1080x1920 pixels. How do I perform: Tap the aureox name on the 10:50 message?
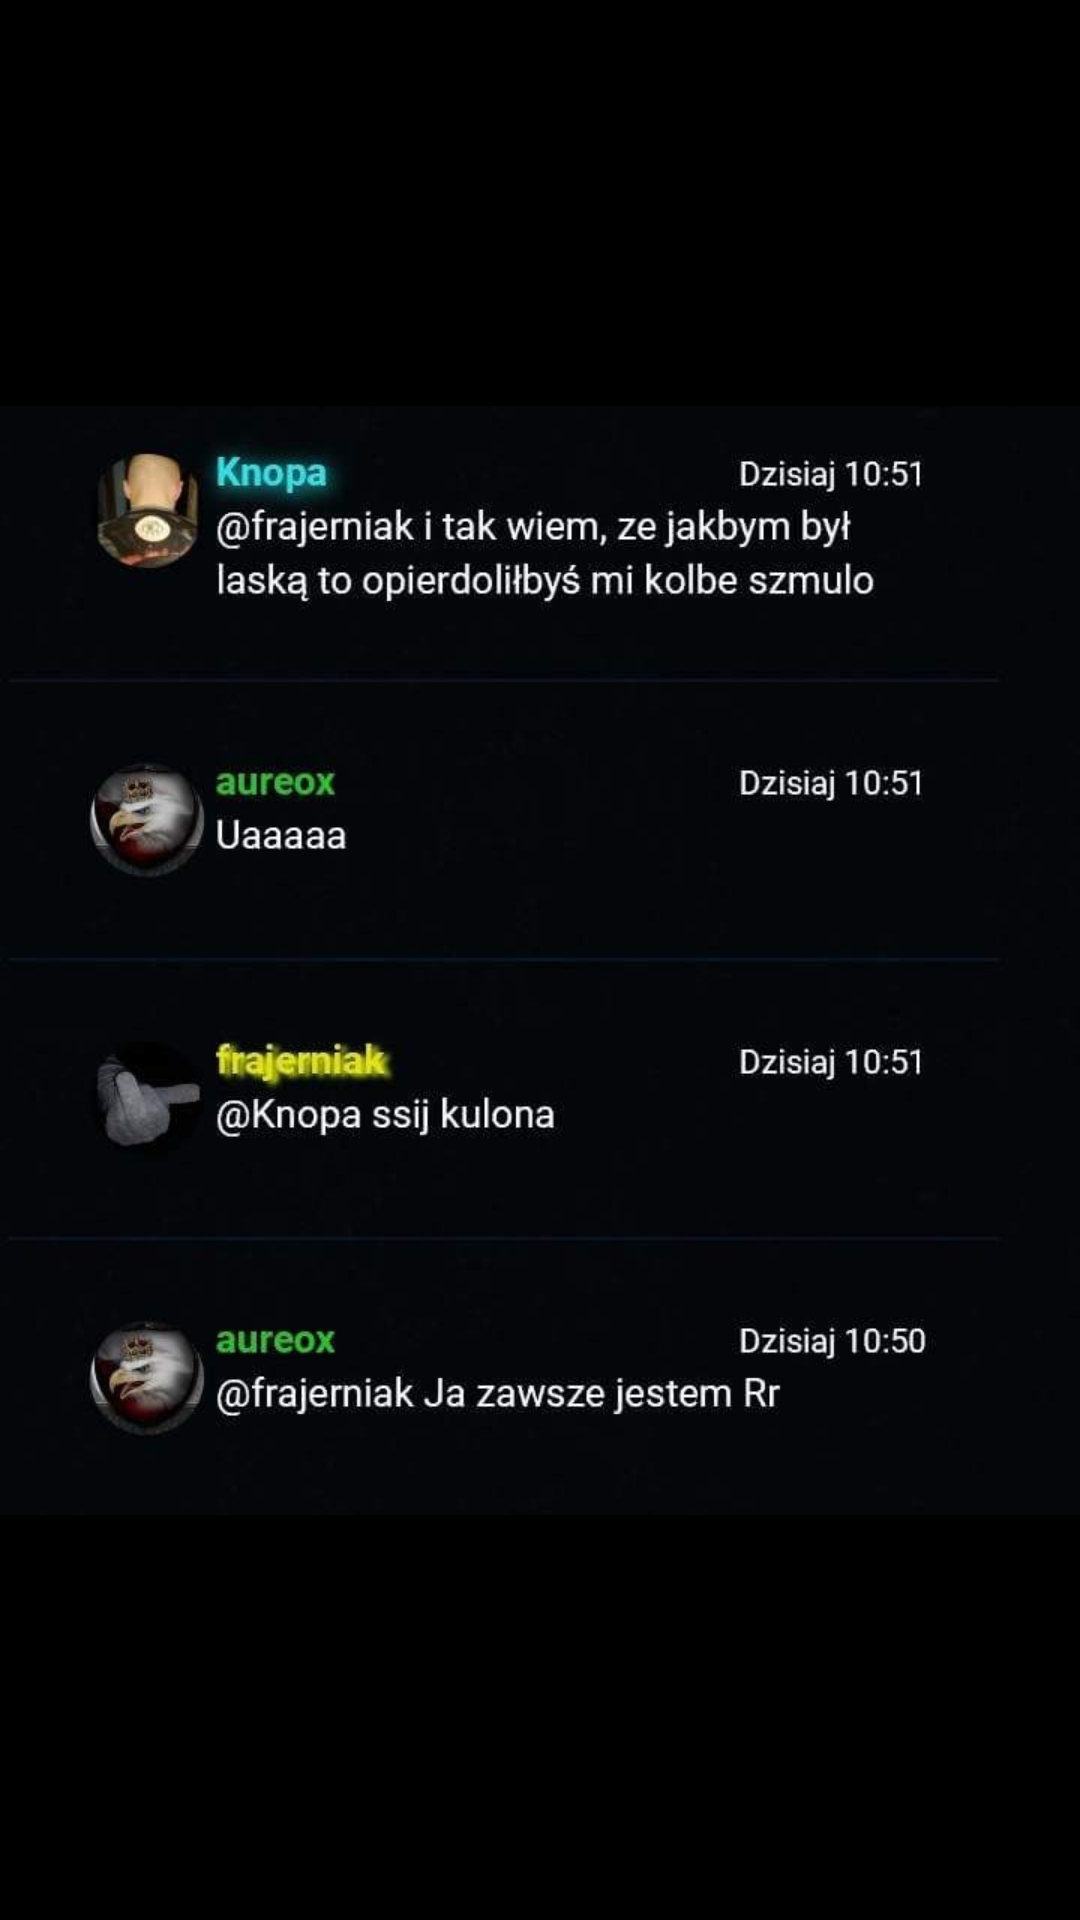point(275,1339)
